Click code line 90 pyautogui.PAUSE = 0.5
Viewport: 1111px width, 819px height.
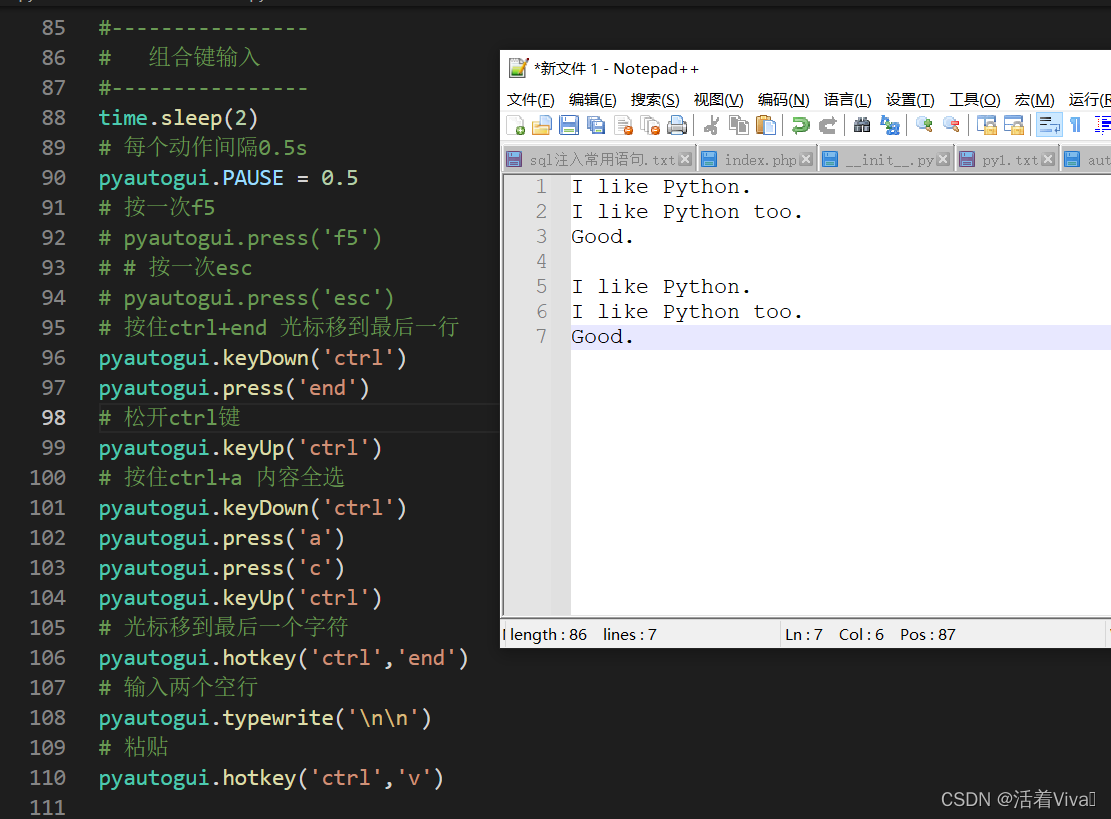point(228,178)
